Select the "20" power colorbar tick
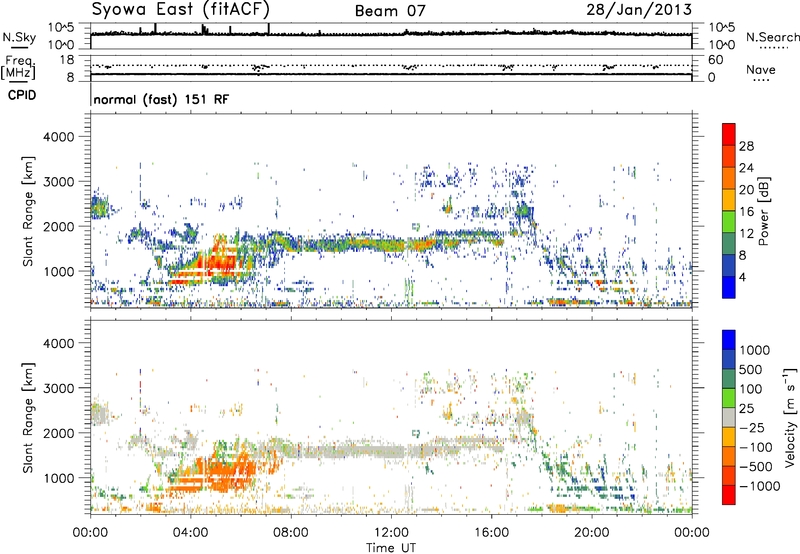This screenshot has height=554, width=800. point(746,190)
